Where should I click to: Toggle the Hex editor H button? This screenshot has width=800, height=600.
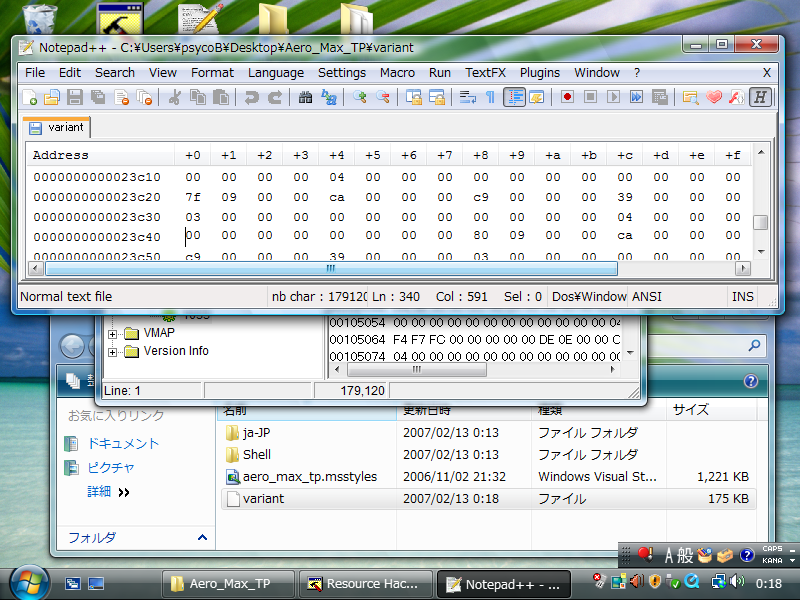click(760, 97)
